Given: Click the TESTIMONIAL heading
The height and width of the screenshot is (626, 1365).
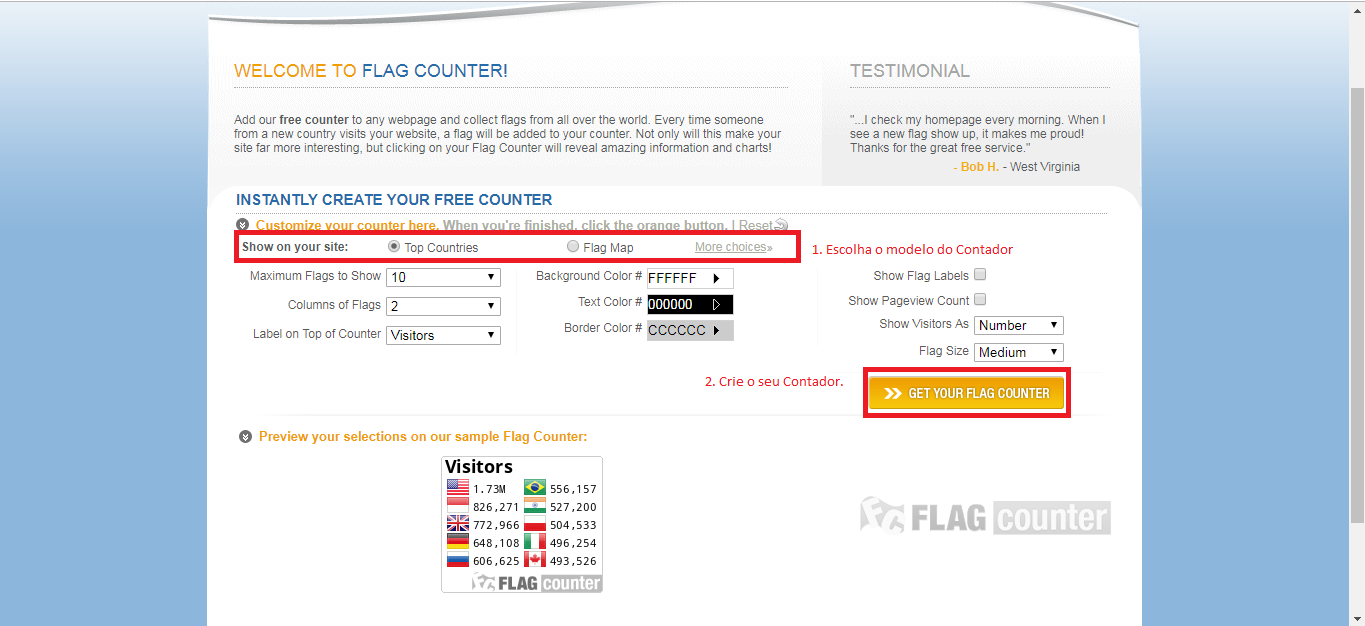Looking at the screenshot, I should point(910,71).
